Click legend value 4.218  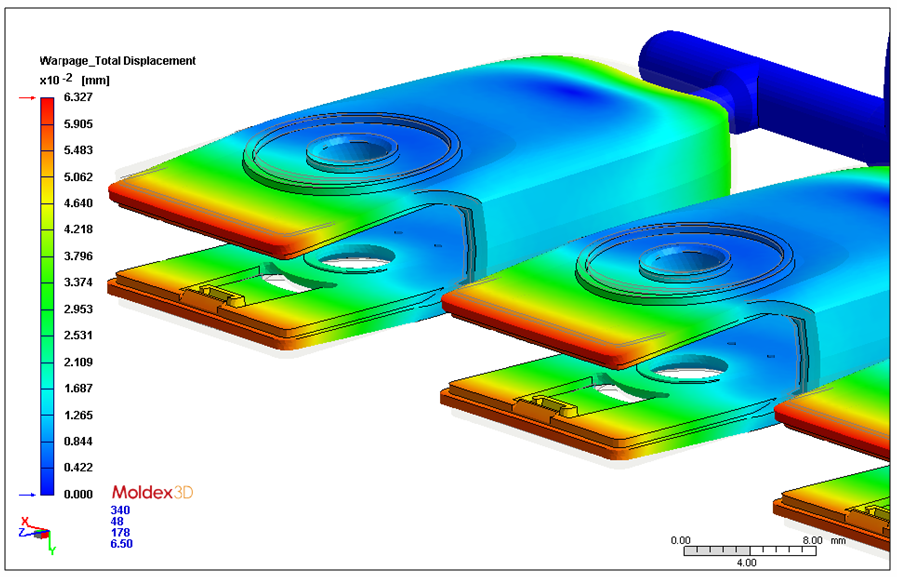[78, 229]
